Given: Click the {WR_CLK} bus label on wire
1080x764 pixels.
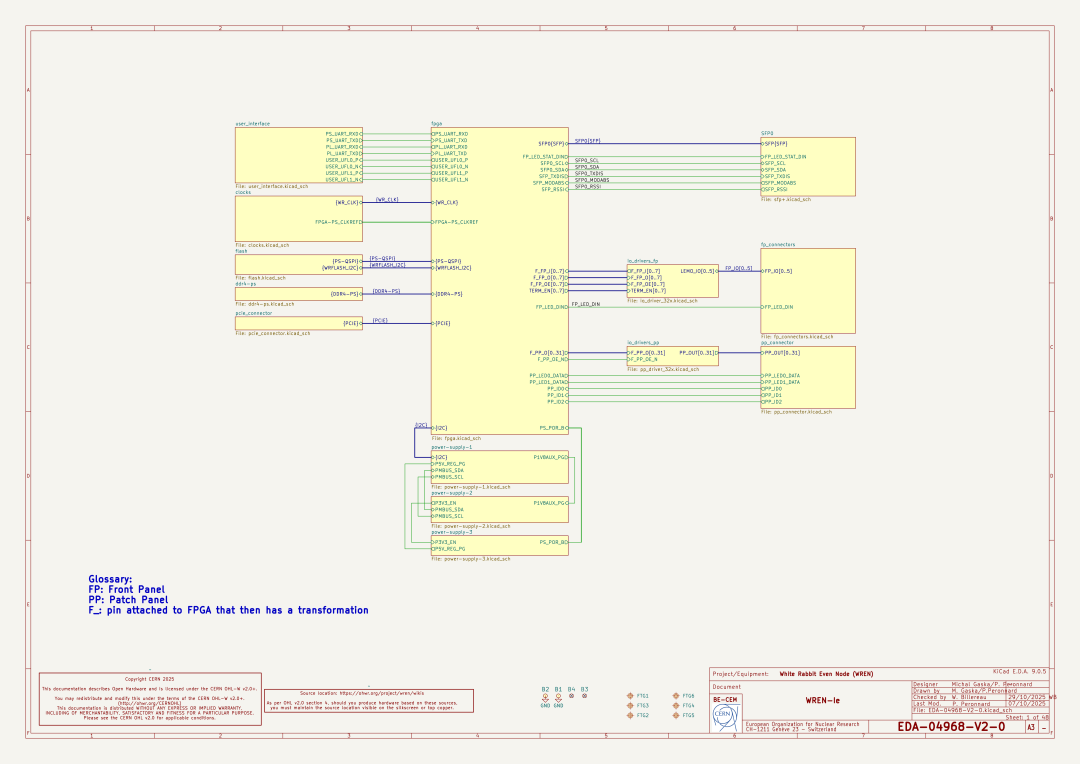Looking at the screenshot, I should (x=387, y=200).
